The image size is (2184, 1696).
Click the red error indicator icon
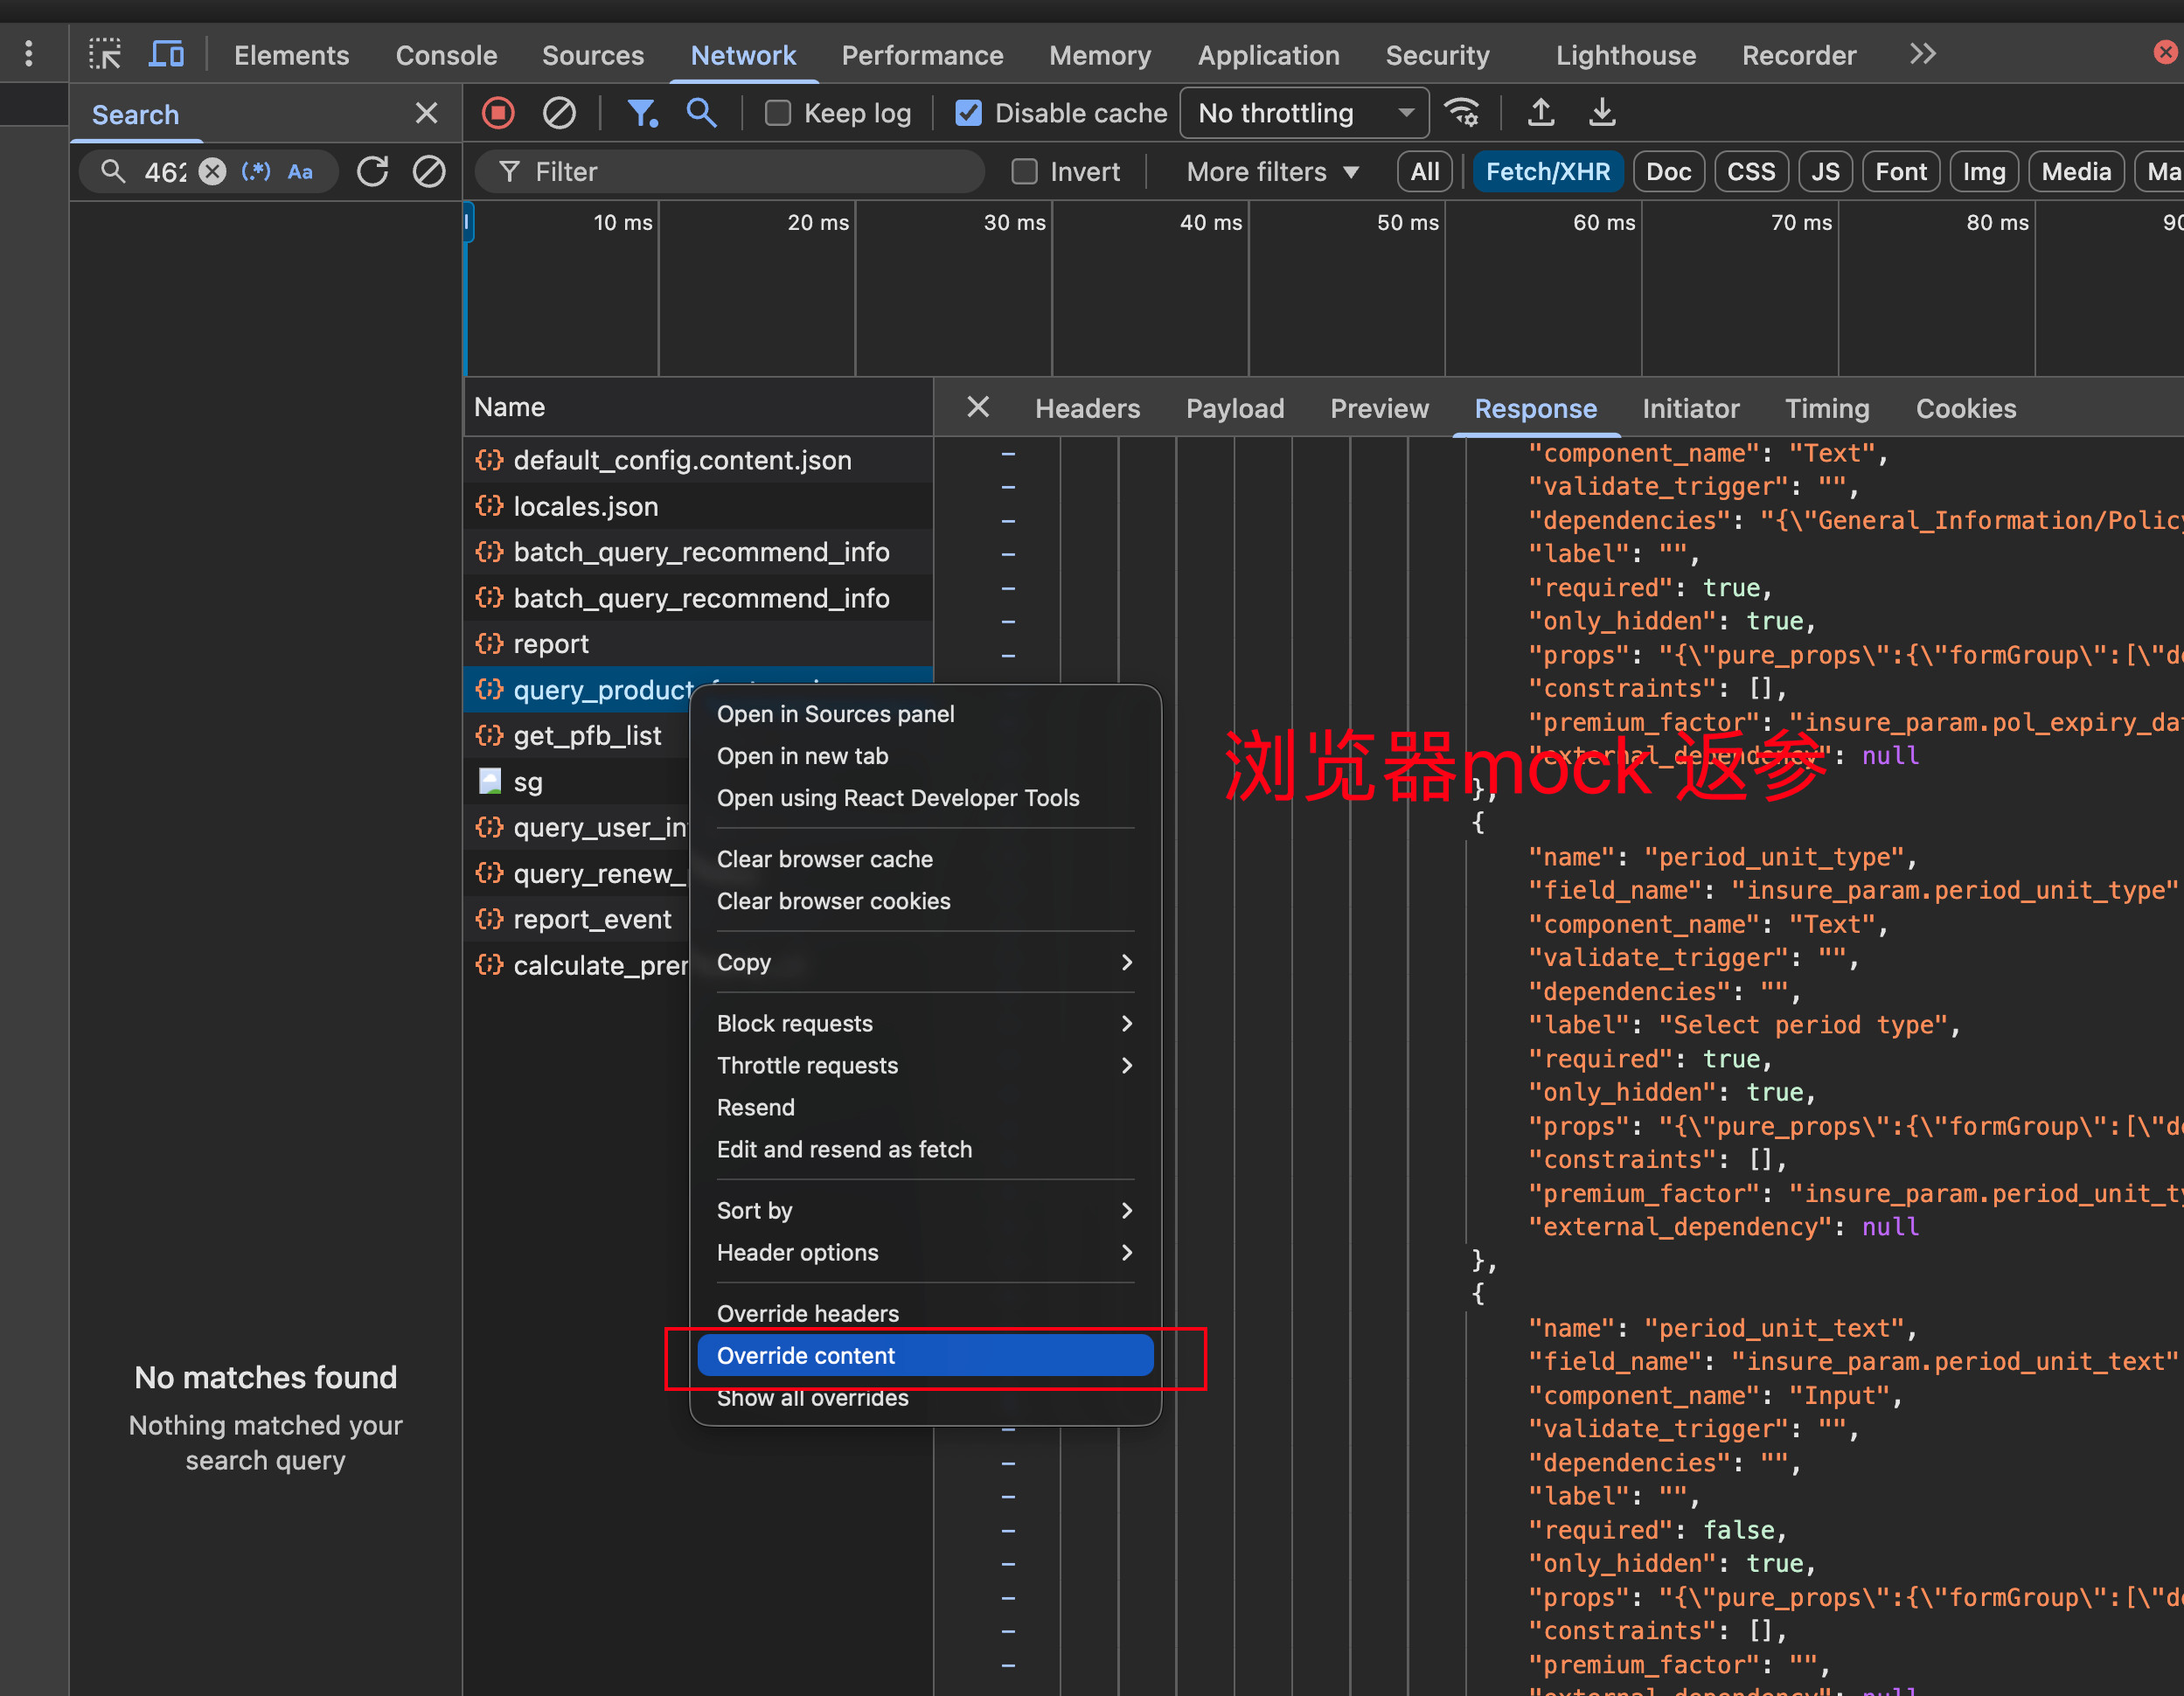coord(2165,52)
